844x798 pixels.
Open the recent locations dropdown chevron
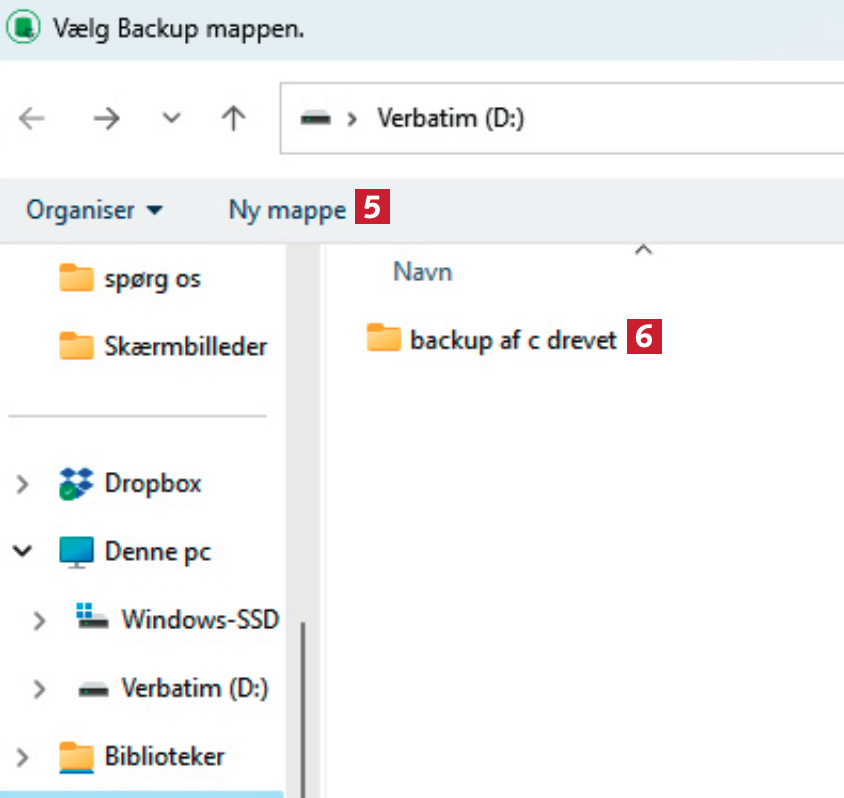[x=171, y=119]
